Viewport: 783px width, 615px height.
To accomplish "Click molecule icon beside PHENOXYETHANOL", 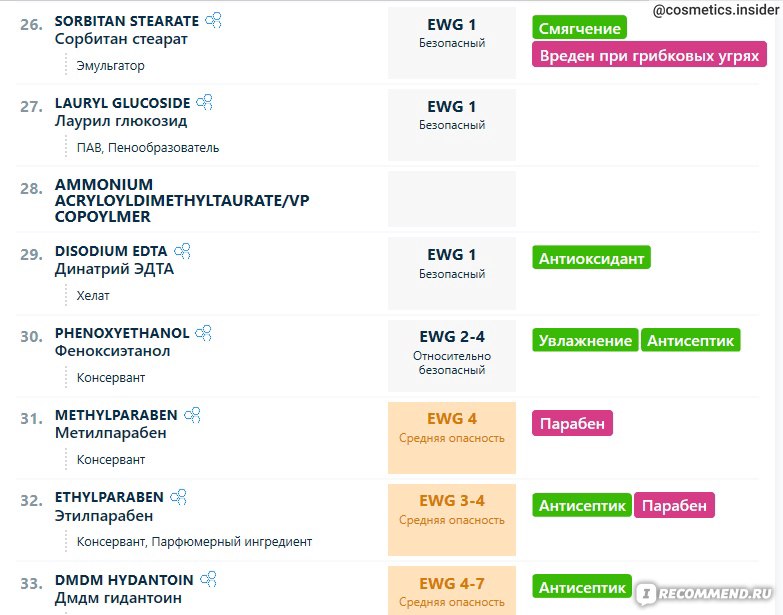I will [203, 332].
